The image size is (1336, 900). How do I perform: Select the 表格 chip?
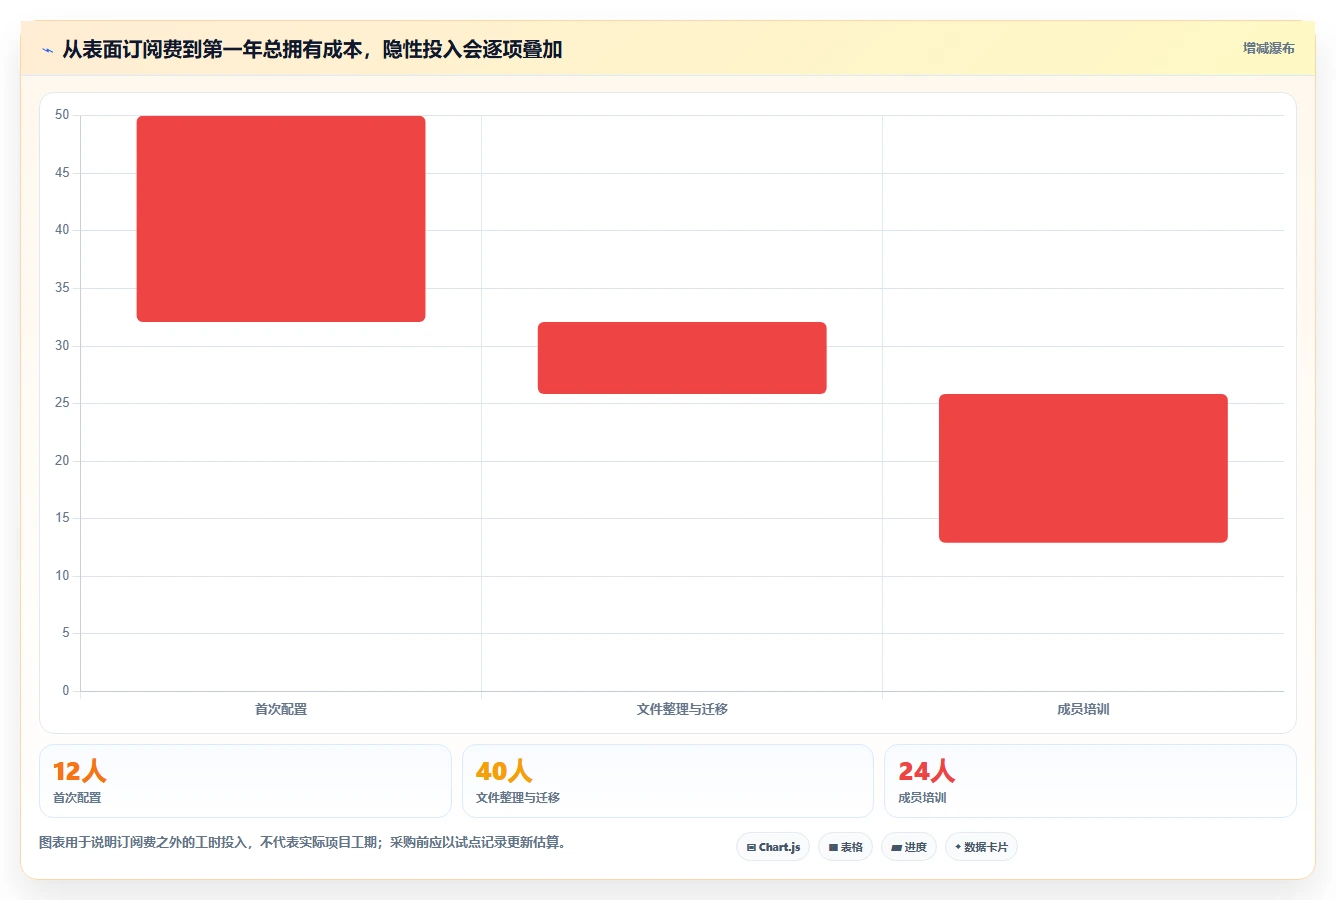[845, 847]
